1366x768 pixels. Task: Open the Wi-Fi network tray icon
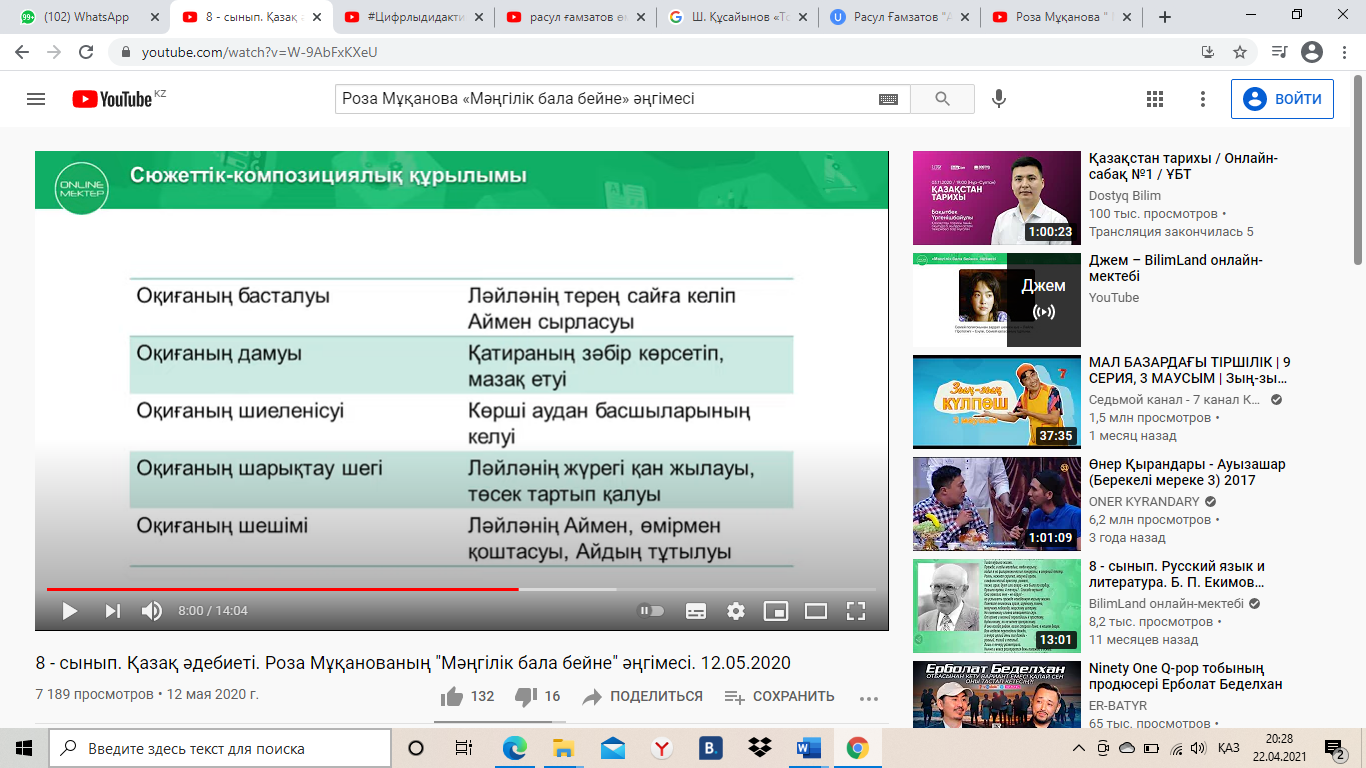pyautogui.click(x=1176, y=748)
